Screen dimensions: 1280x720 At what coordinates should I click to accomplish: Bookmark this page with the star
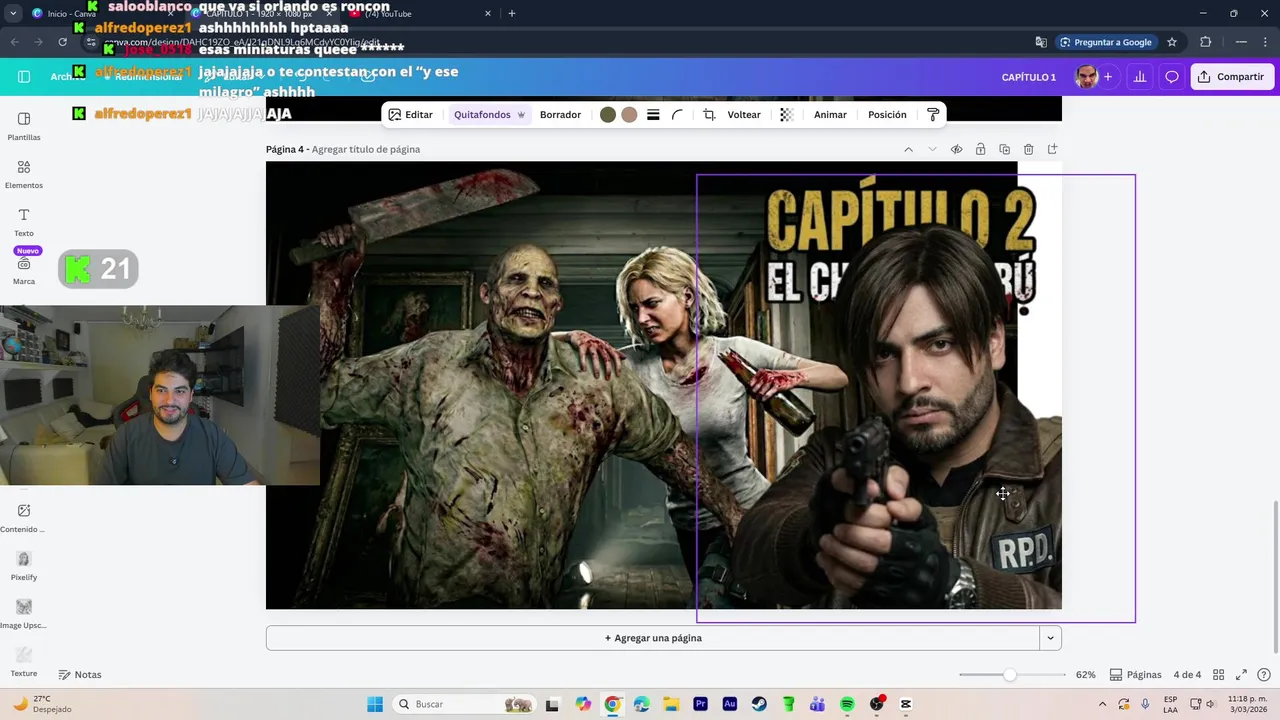(1172, 42)
